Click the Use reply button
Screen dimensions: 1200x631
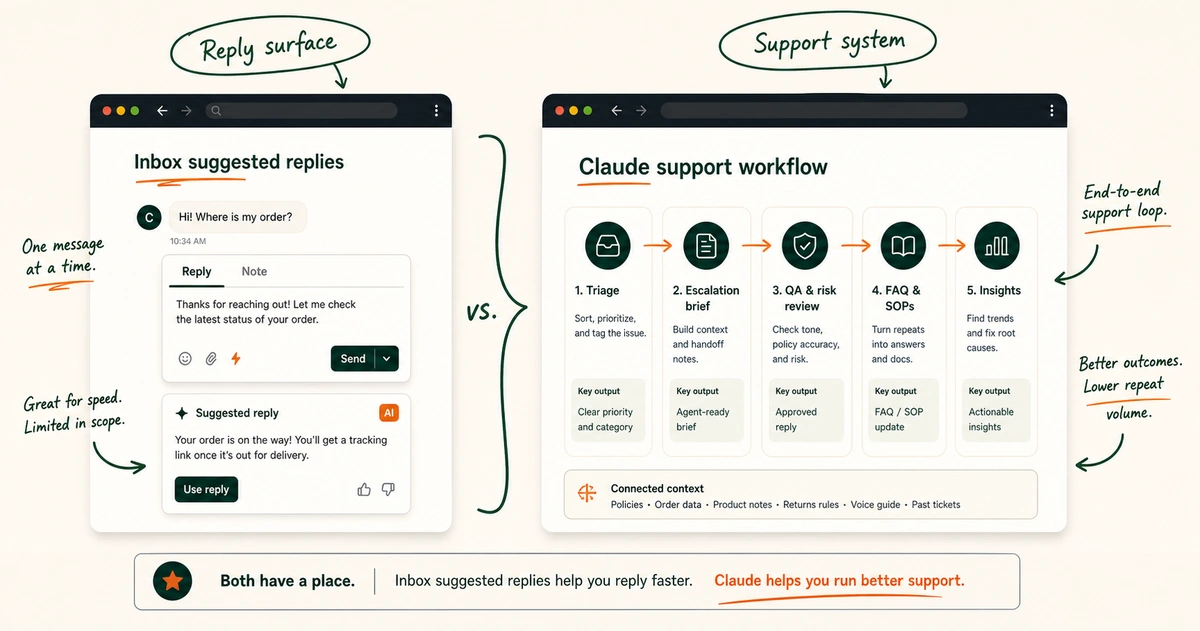206,489
